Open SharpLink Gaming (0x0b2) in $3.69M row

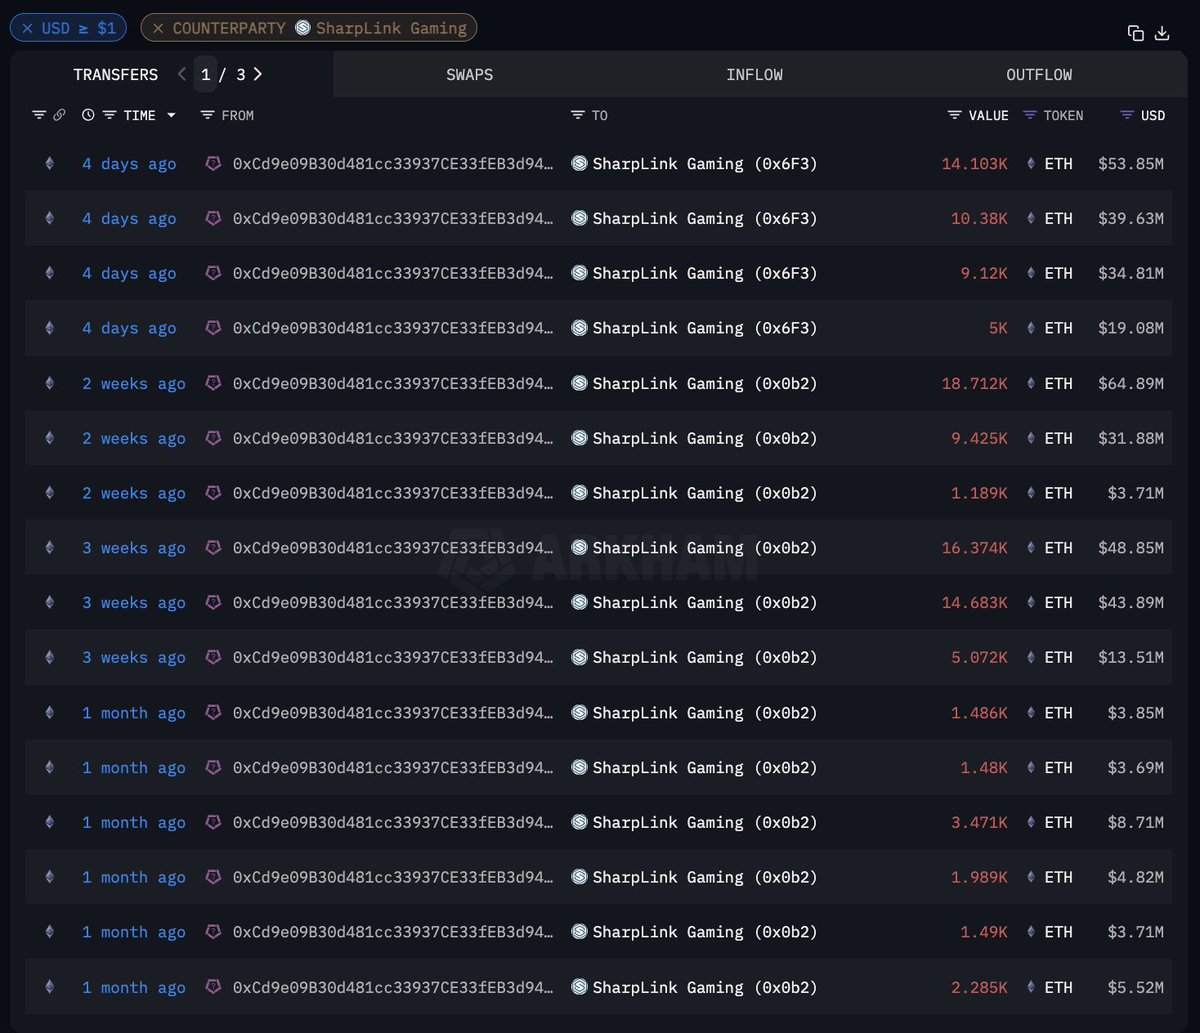pos(705,768)
